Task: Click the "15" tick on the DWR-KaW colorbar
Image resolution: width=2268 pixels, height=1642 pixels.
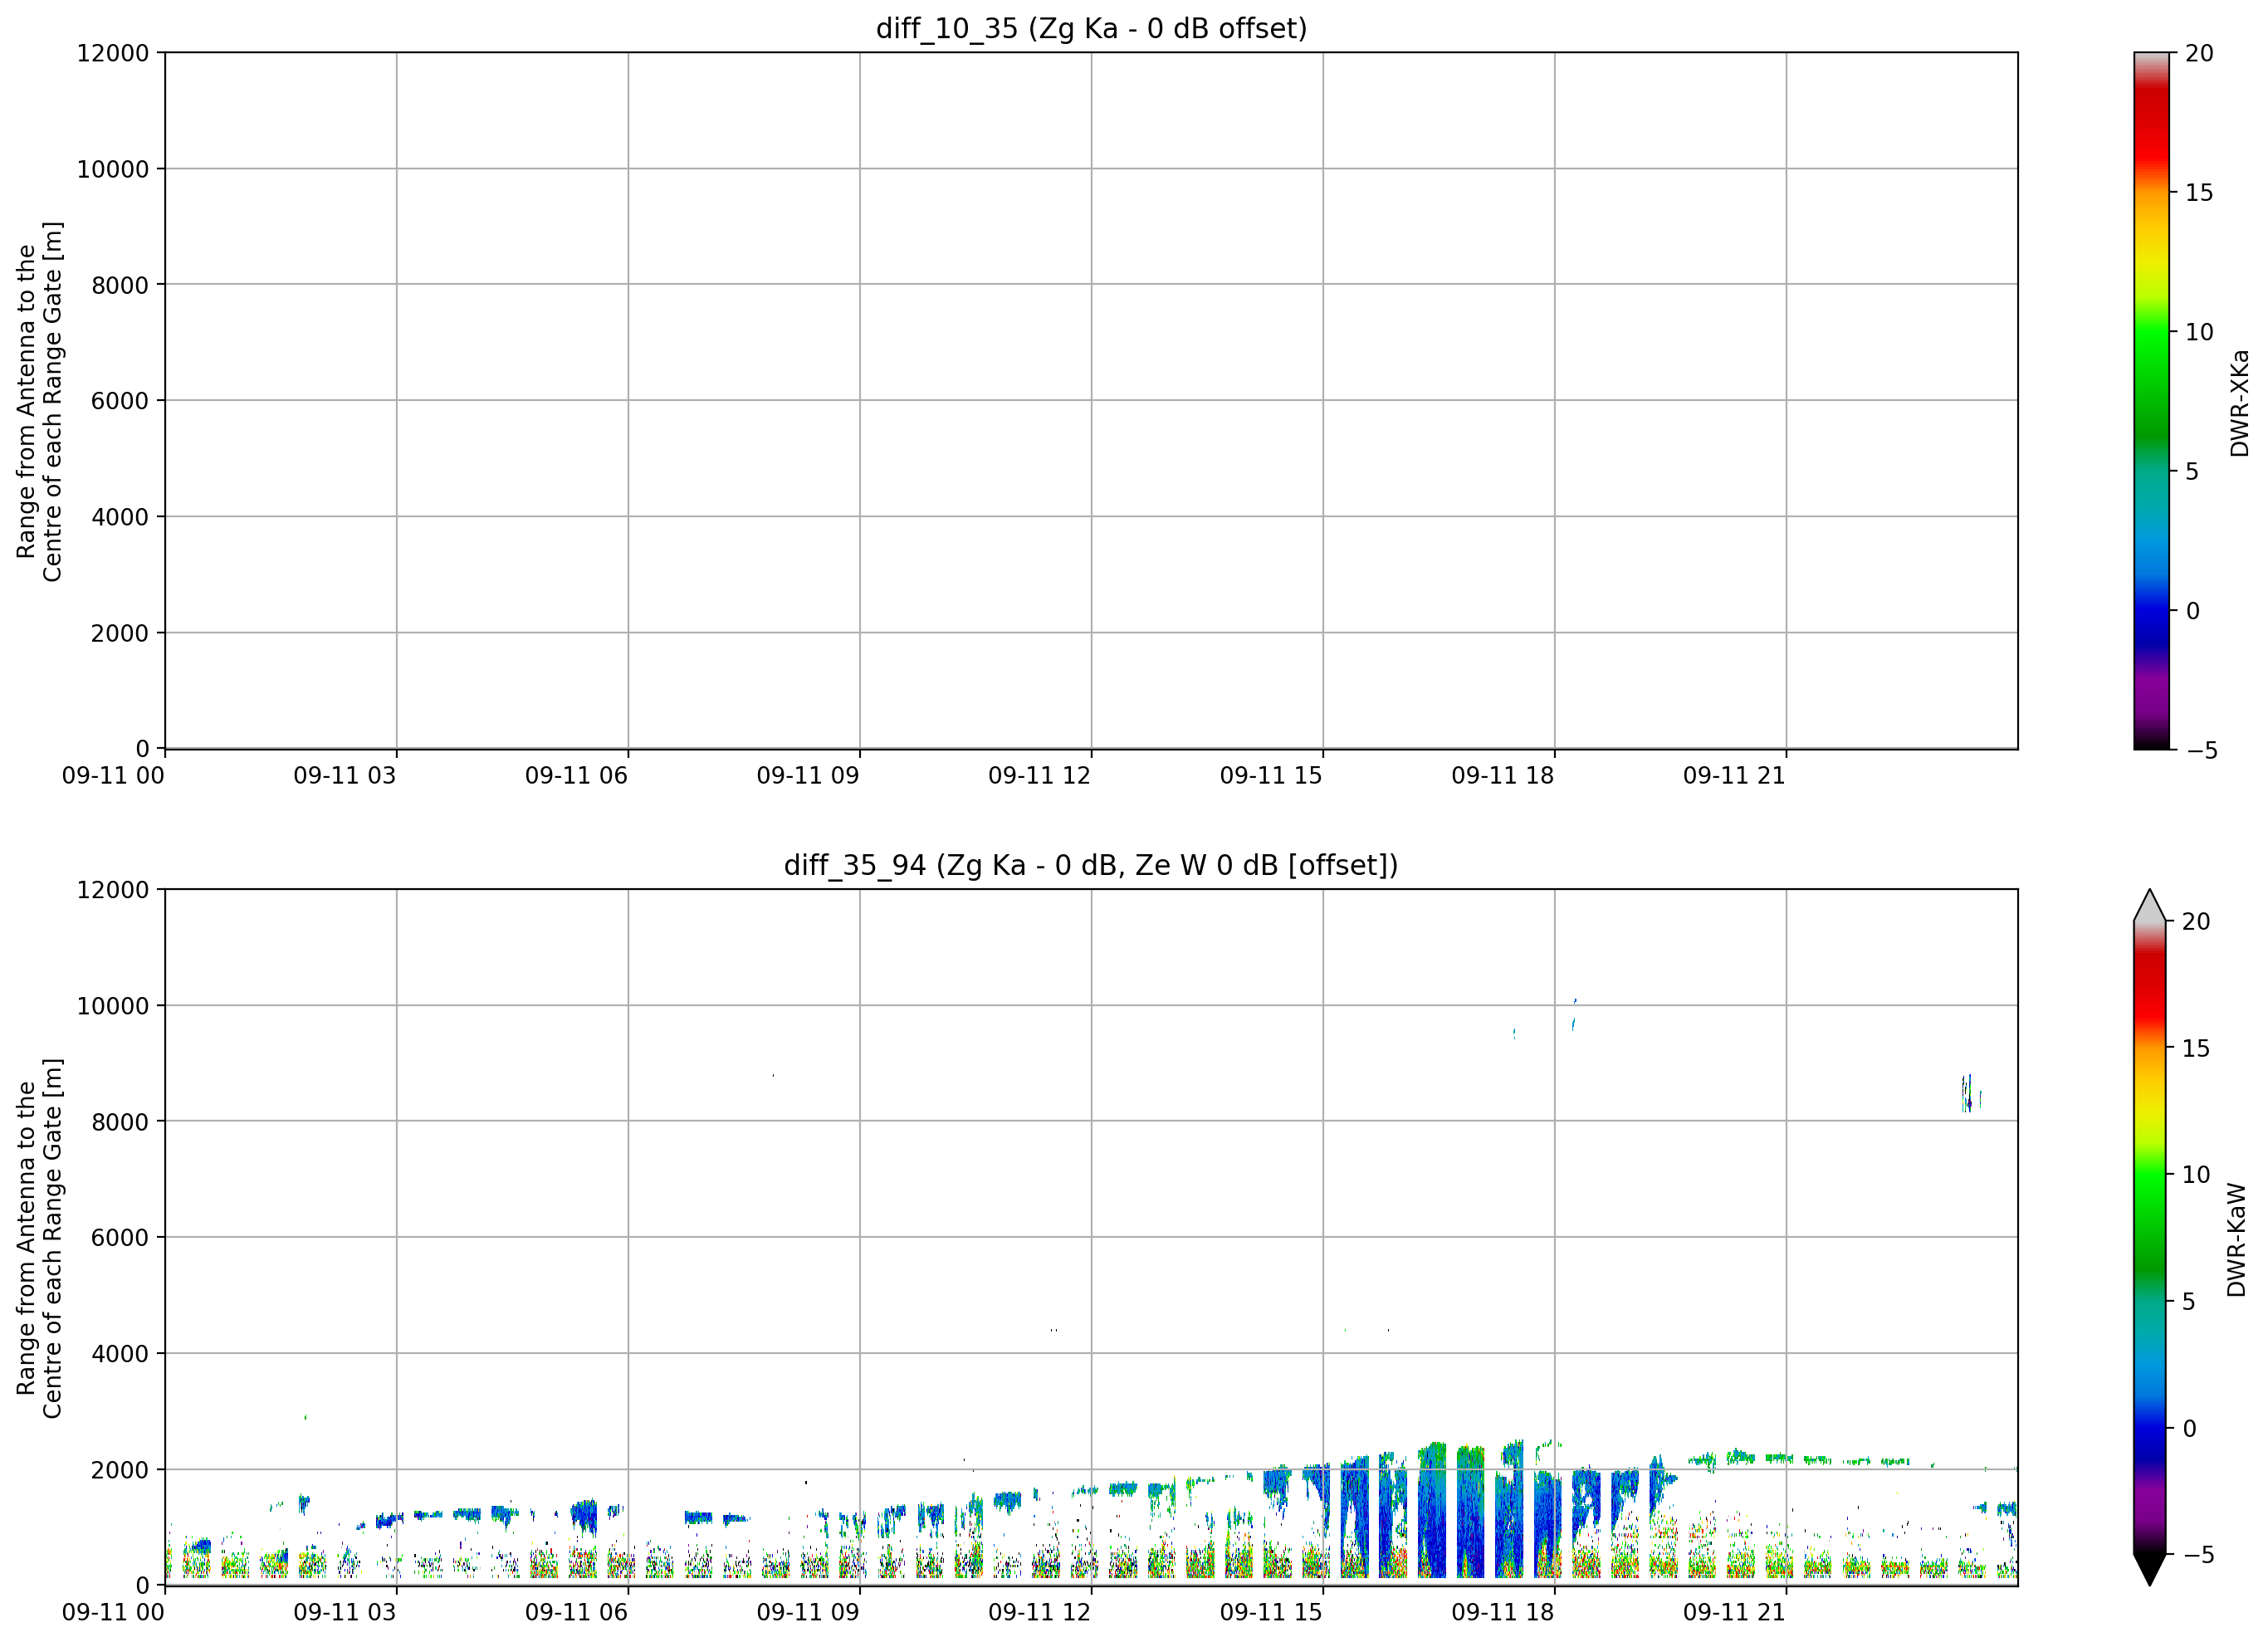Action: [2195, 1048]
